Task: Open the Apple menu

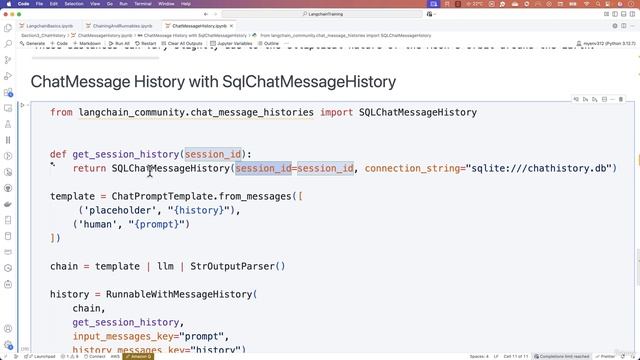Action: (x=9, y=4)
